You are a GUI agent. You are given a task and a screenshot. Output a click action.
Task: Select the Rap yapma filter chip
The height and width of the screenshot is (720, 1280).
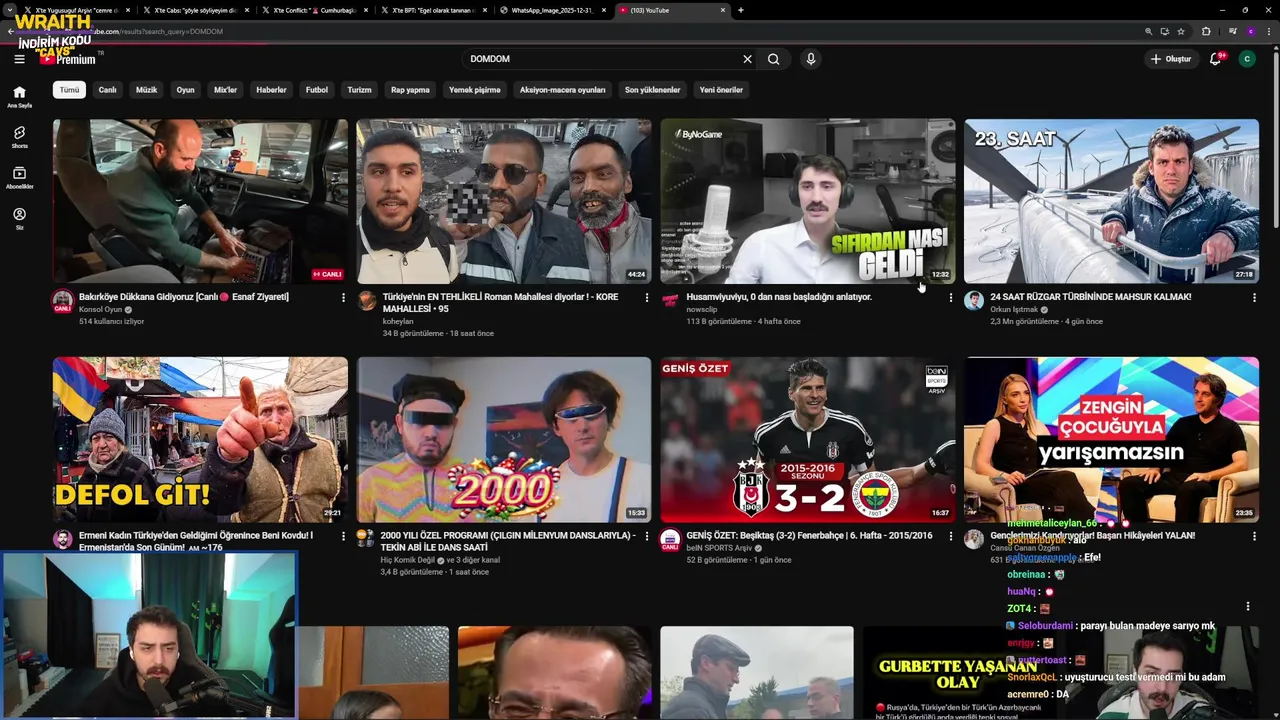point(410,90)
